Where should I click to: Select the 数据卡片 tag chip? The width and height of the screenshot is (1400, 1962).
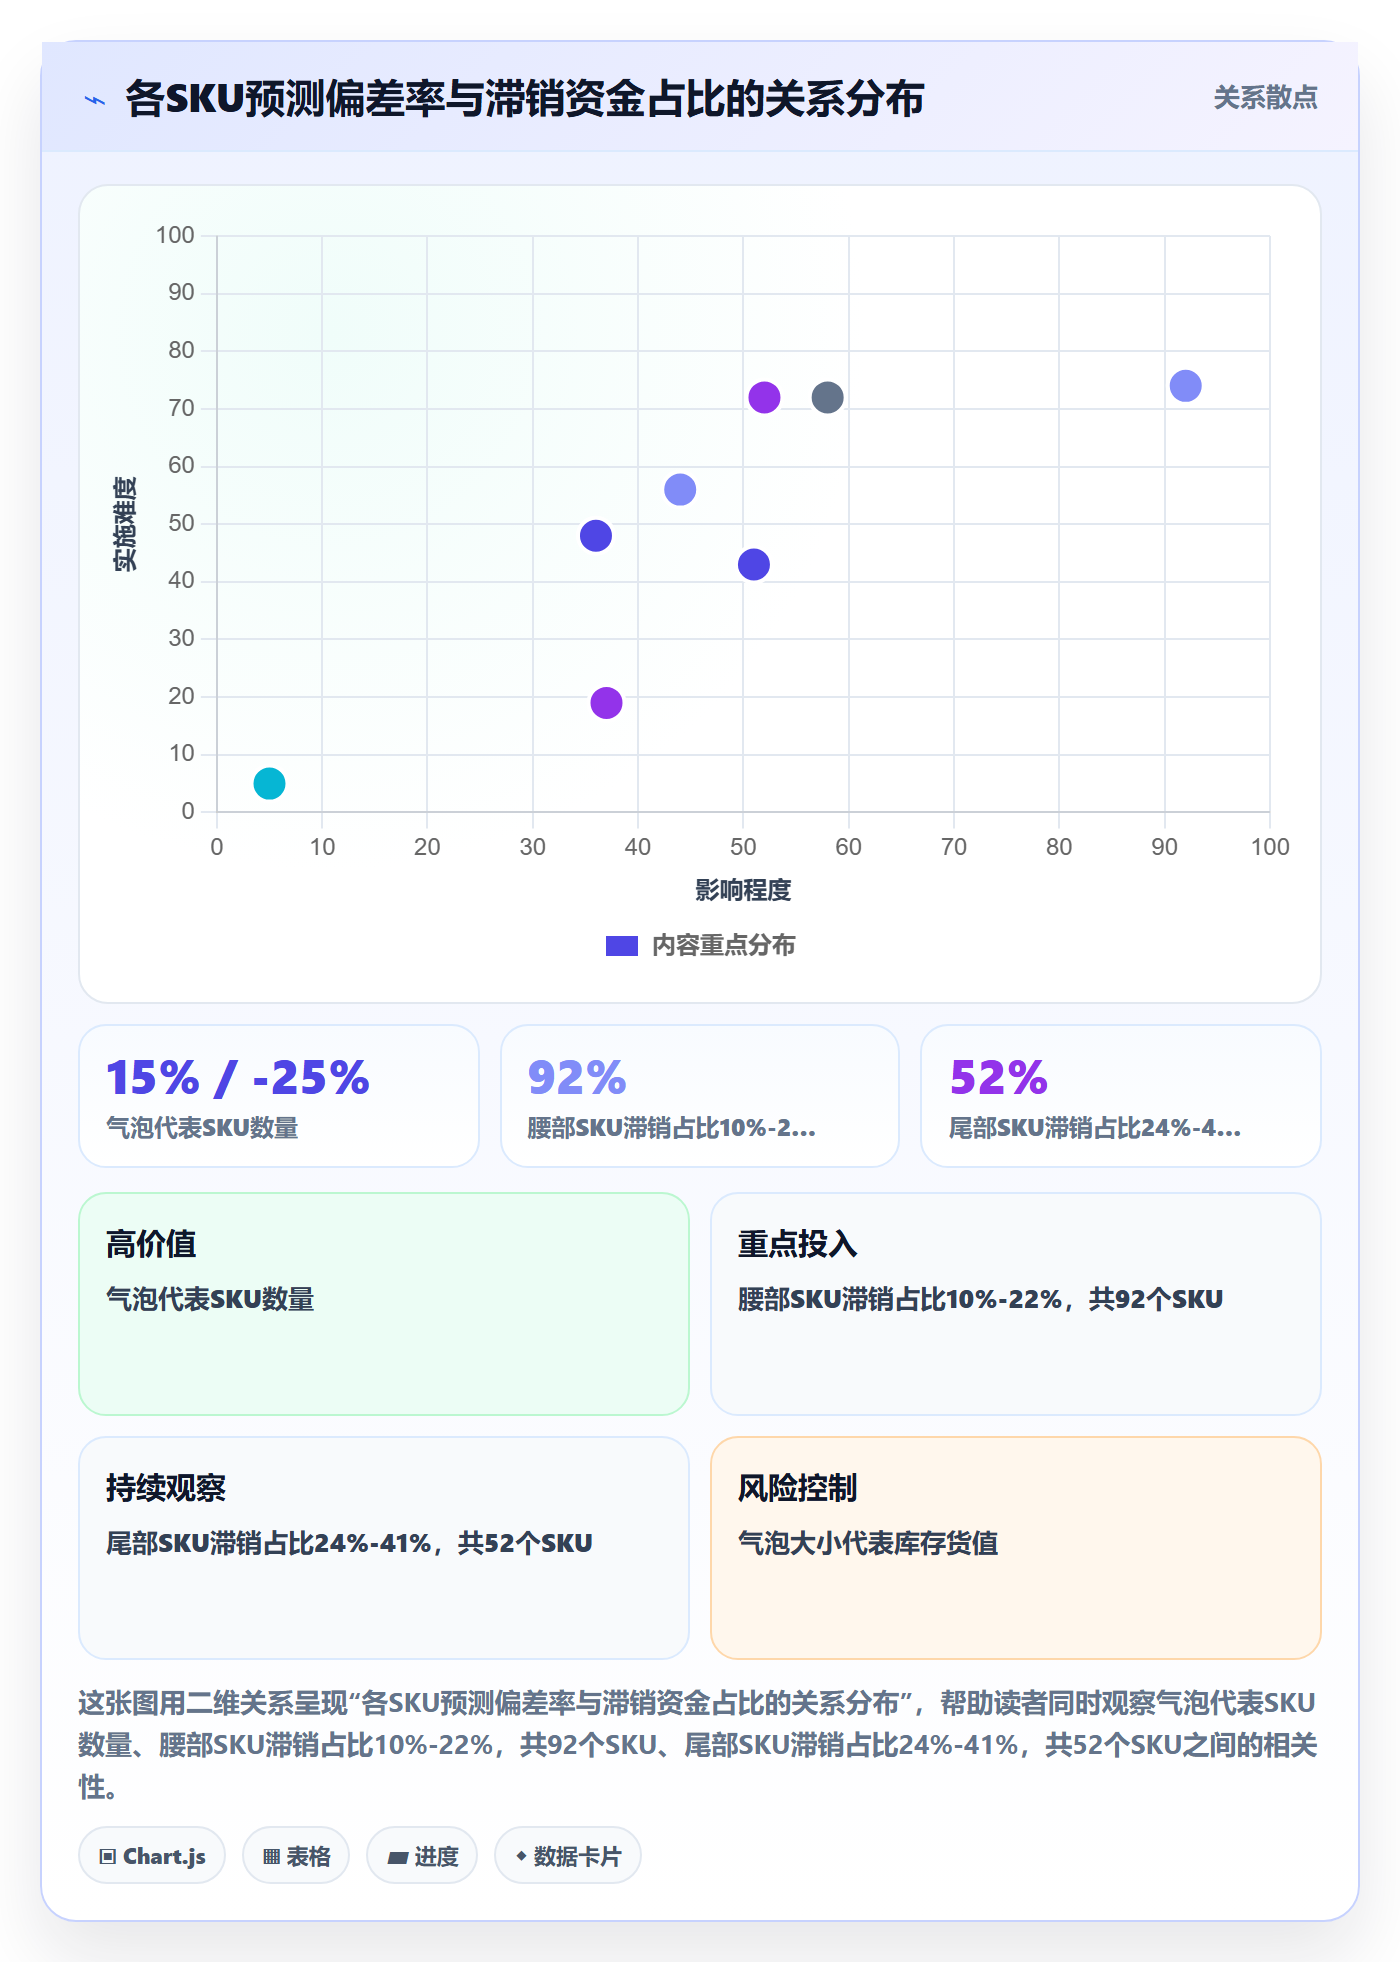click(x=568, y=1856)
